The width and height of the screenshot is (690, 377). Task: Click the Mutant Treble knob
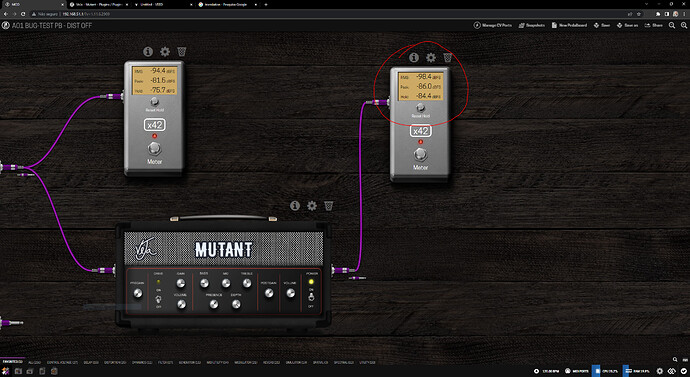pyautogui.click(x=247, y=283)
